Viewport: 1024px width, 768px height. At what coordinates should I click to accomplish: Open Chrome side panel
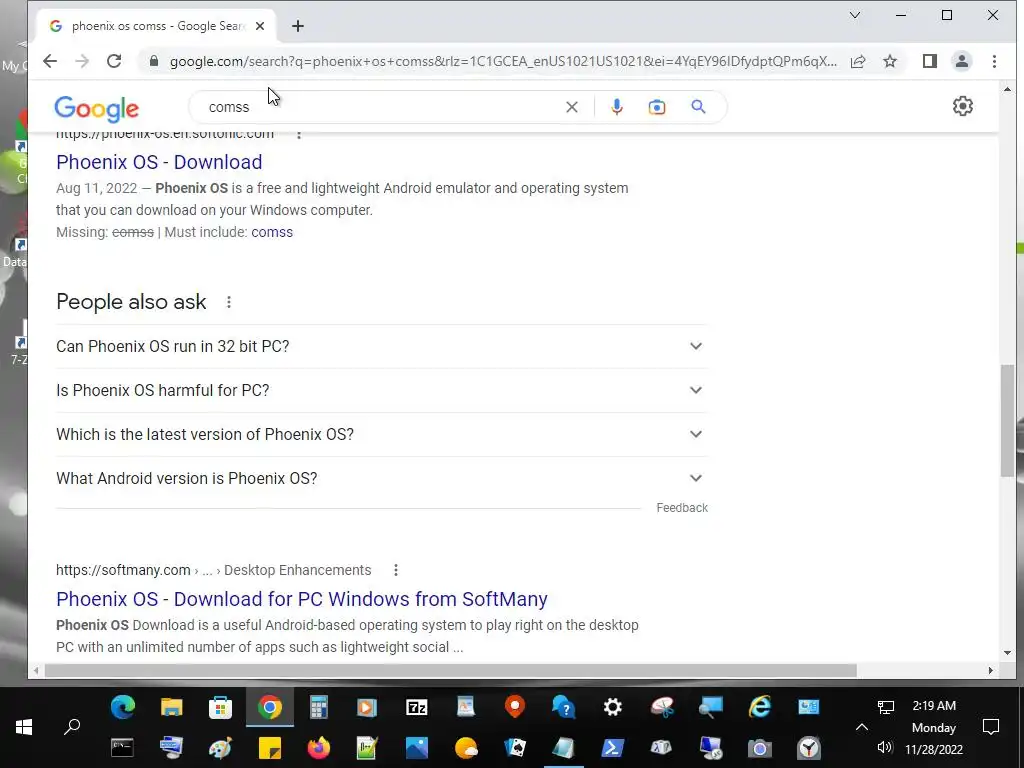pyautogui.click(x=929, y=61)
